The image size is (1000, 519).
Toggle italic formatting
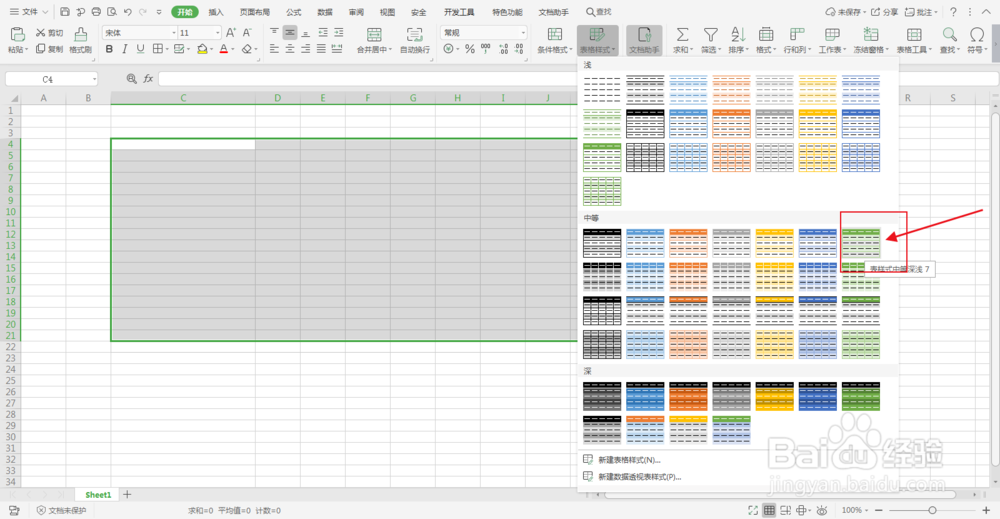pyautogui.click(x=125, y=49)
